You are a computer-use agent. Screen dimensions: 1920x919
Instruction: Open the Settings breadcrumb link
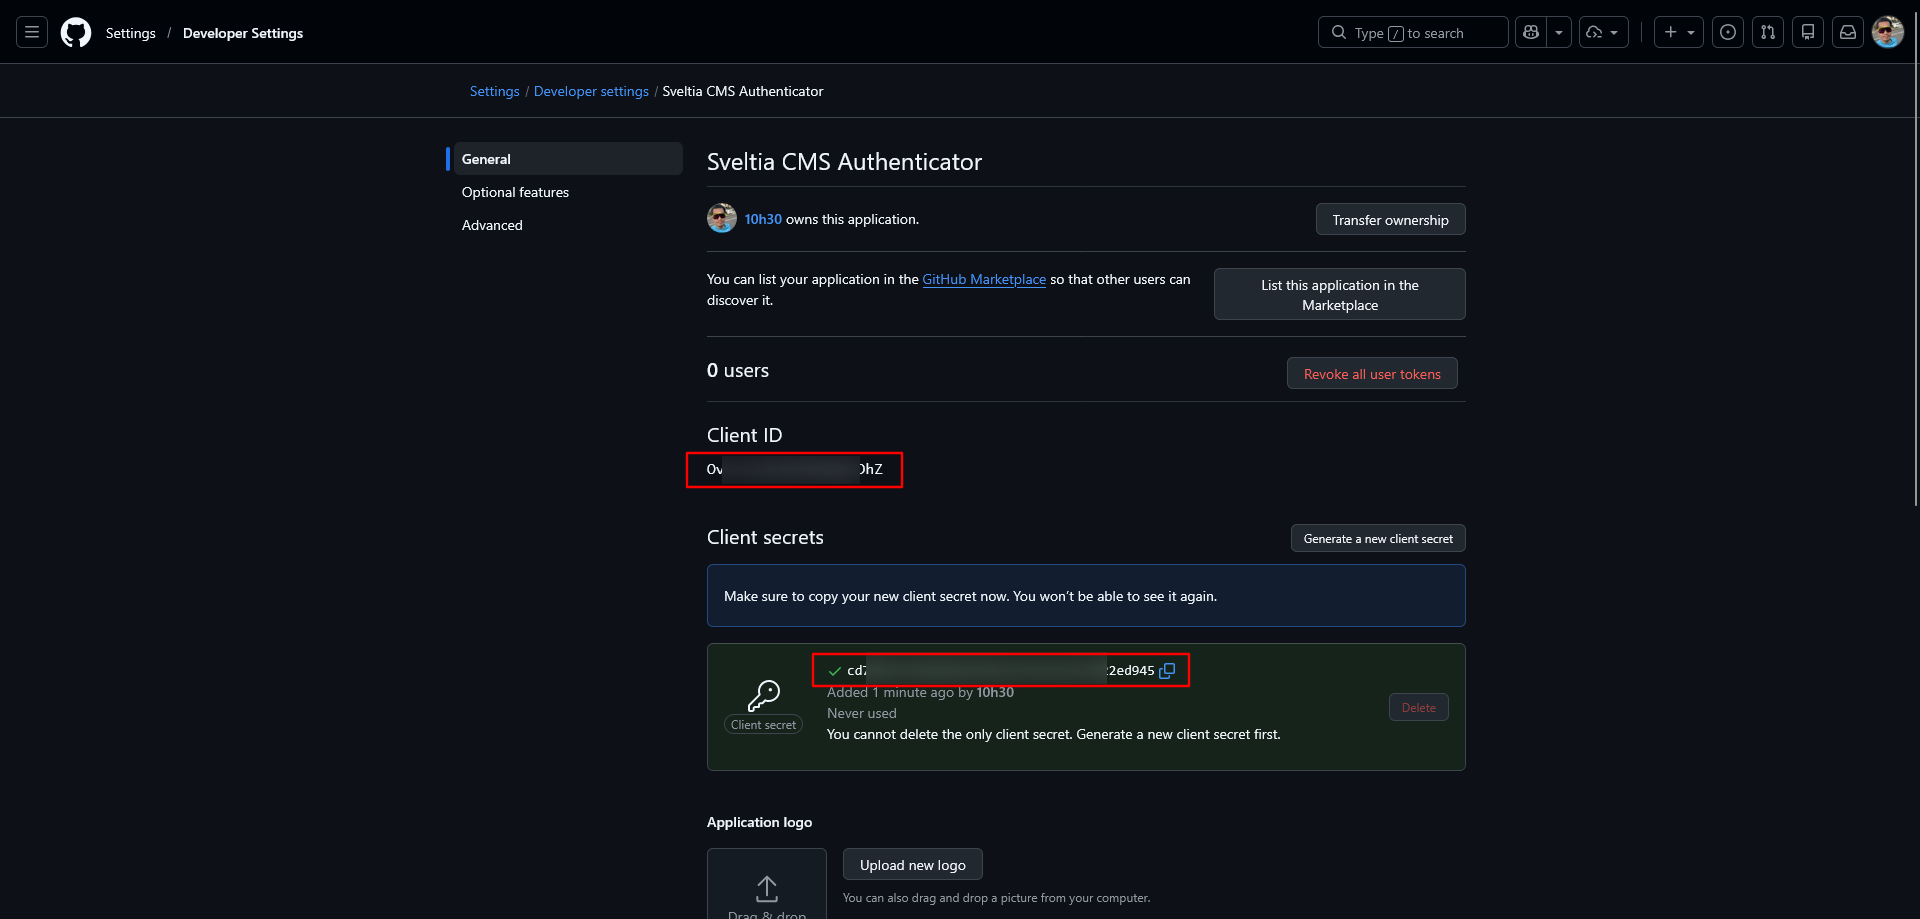pyautogui.click(x=495, y=91)
